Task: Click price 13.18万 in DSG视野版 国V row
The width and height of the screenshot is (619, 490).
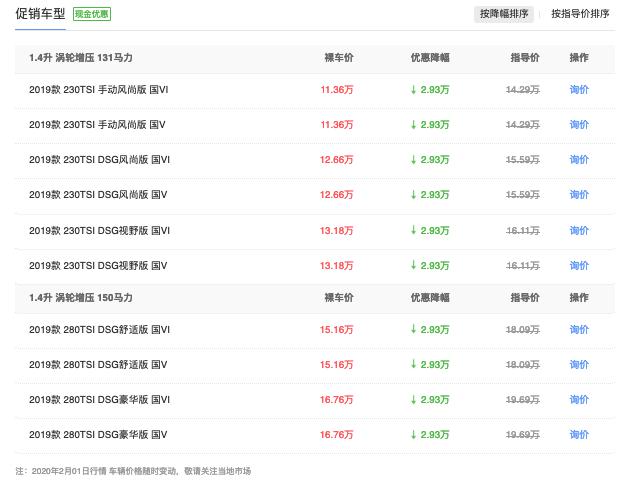Action: [x=336, y=265]
